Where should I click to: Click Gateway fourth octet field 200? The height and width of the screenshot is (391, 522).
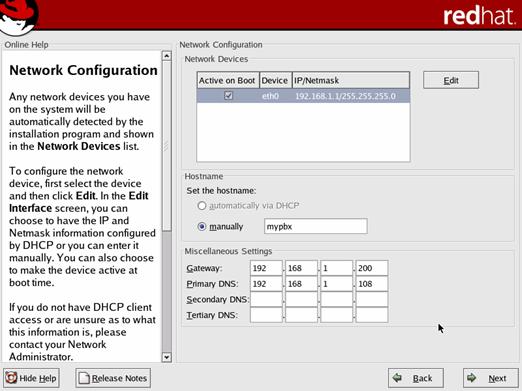tap(372, 268)
